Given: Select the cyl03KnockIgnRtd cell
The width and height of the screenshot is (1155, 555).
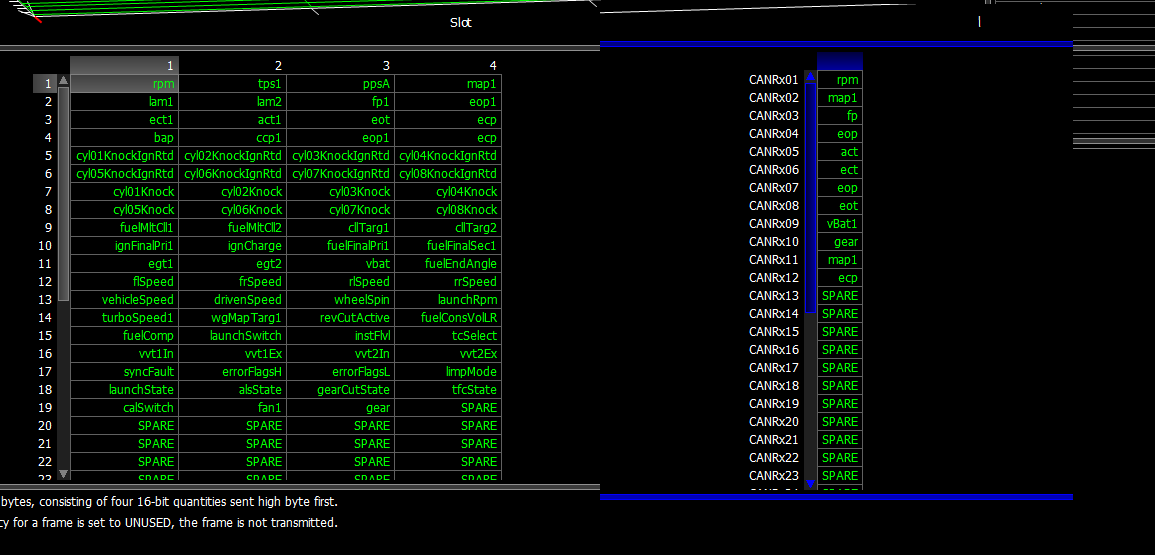Looking at the screenshot, I should click(x=340, y=156).
